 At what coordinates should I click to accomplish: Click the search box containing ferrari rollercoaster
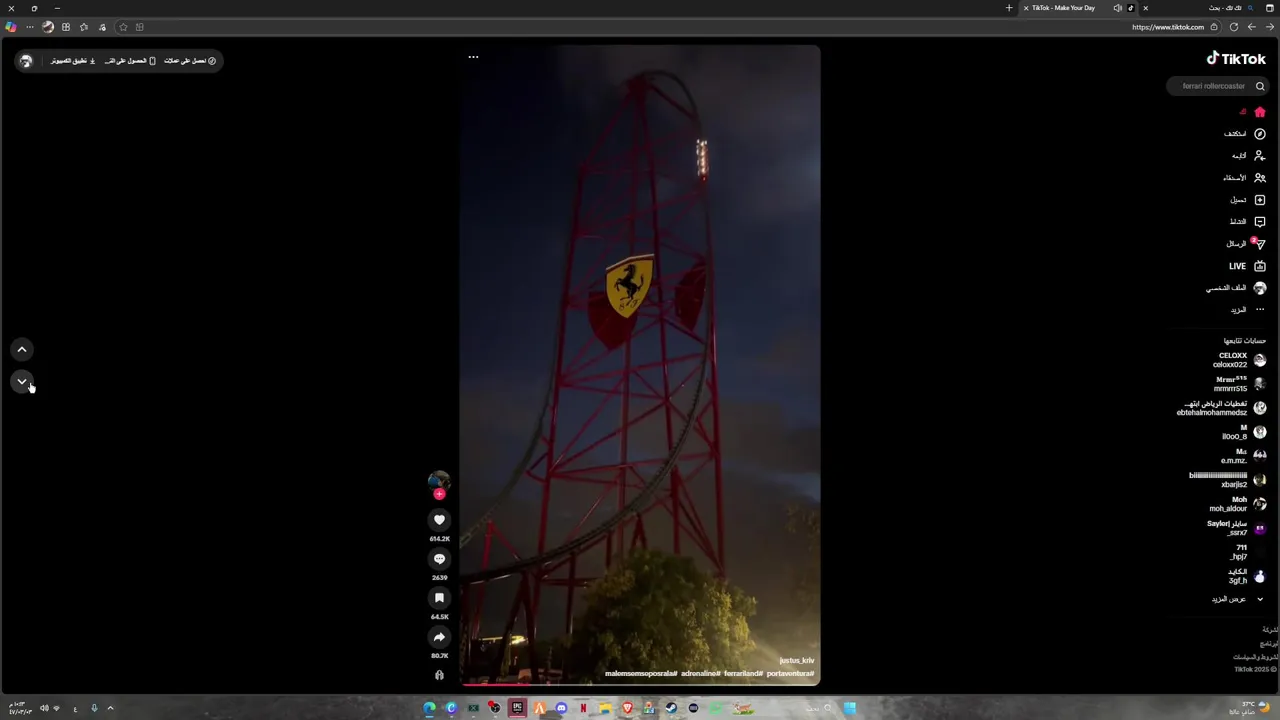coord(1217,86)
